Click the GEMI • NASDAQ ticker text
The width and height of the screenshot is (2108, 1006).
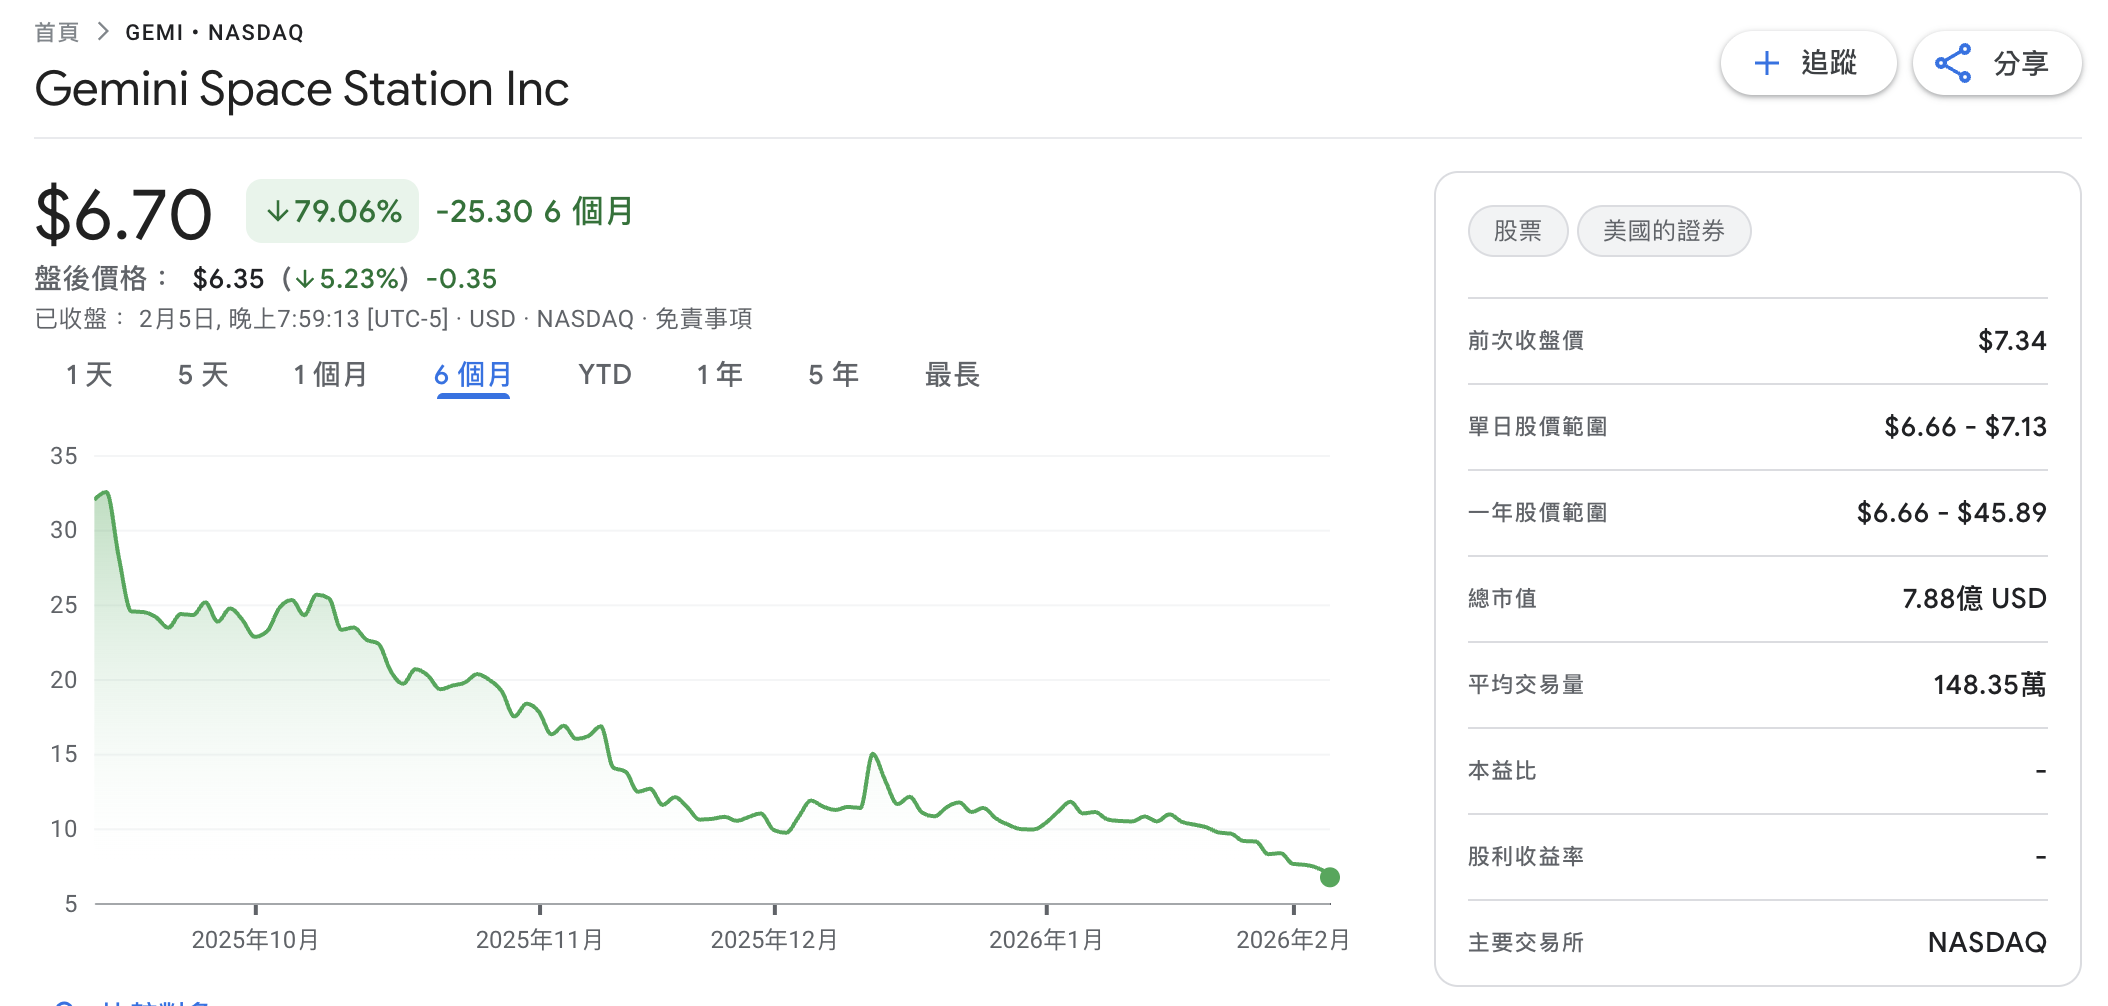214,33
